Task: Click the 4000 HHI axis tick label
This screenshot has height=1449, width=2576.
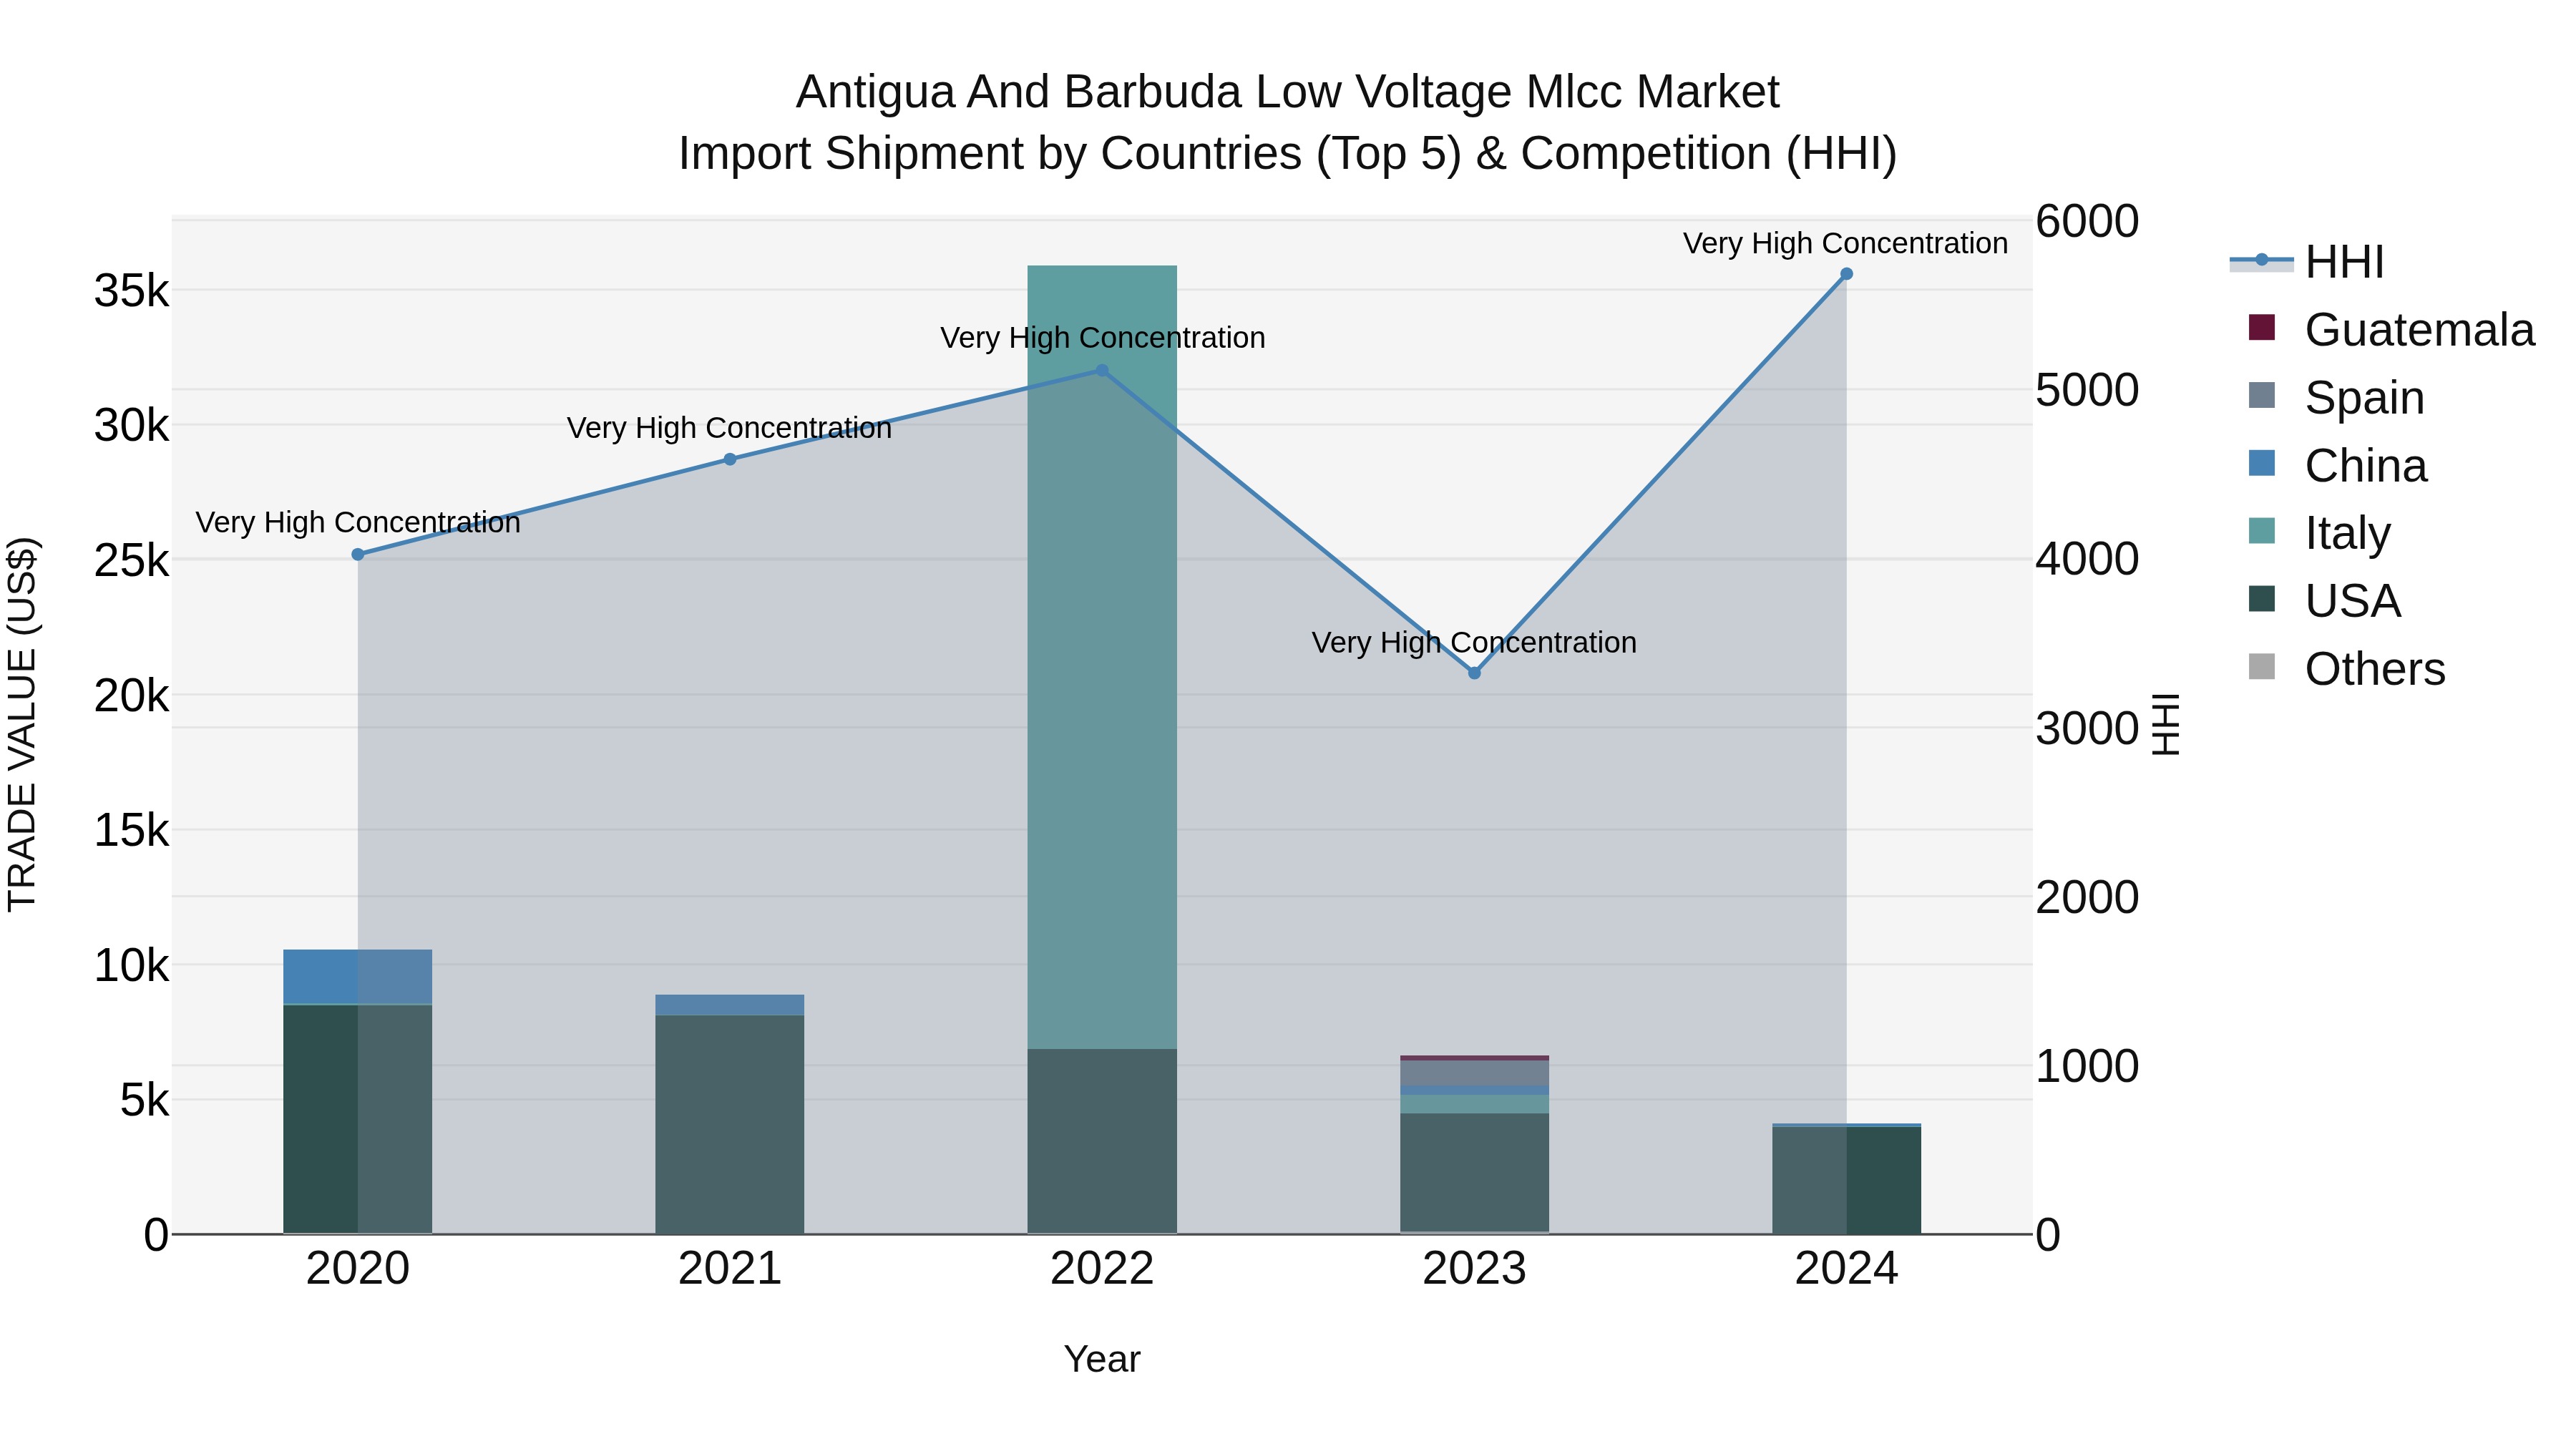Action: coord(2087,560)
